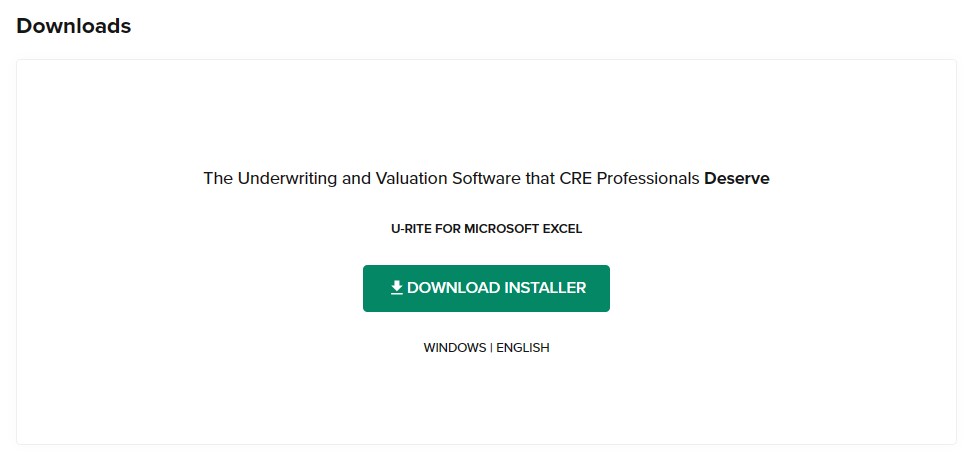Screen dimensions: 976x456
Task: Click the download arrow icon on the green button
Action: 396,288
